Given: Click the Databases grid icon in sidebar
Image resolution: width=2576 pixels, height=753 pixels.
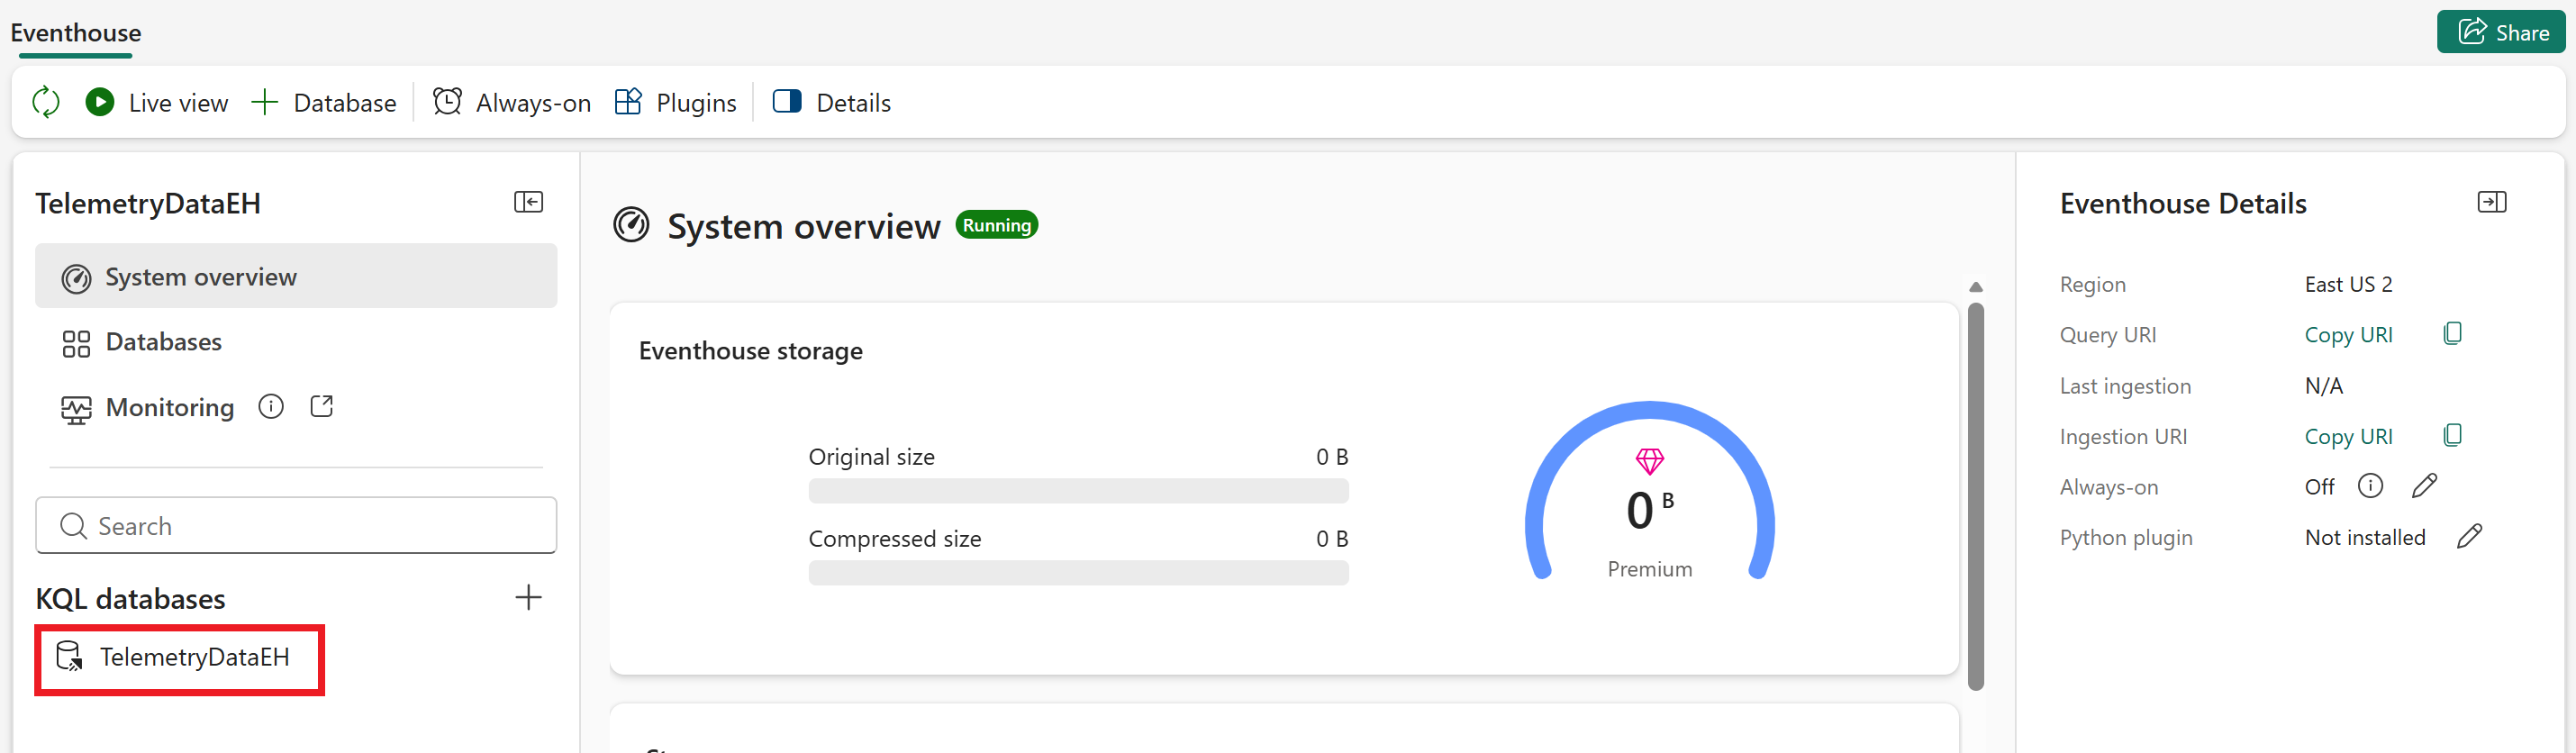Looking at the screenshot, I should coord(76,344).
